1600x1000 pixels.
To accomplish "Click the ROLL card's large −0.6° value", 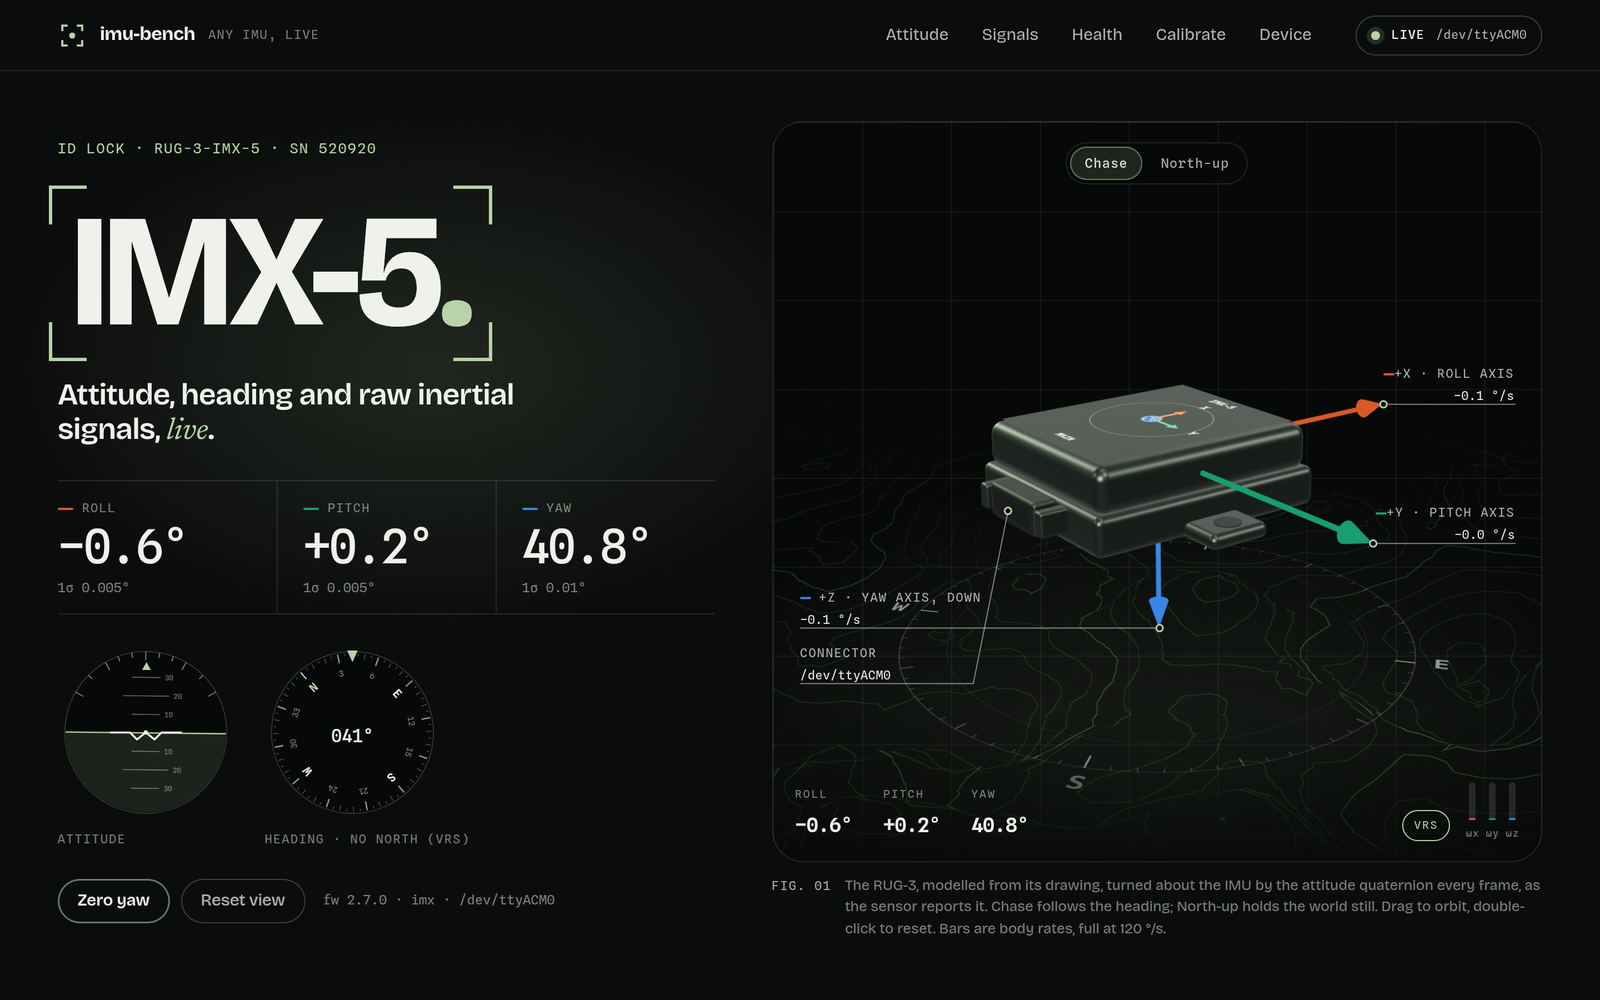I will [x=122, y=547].
